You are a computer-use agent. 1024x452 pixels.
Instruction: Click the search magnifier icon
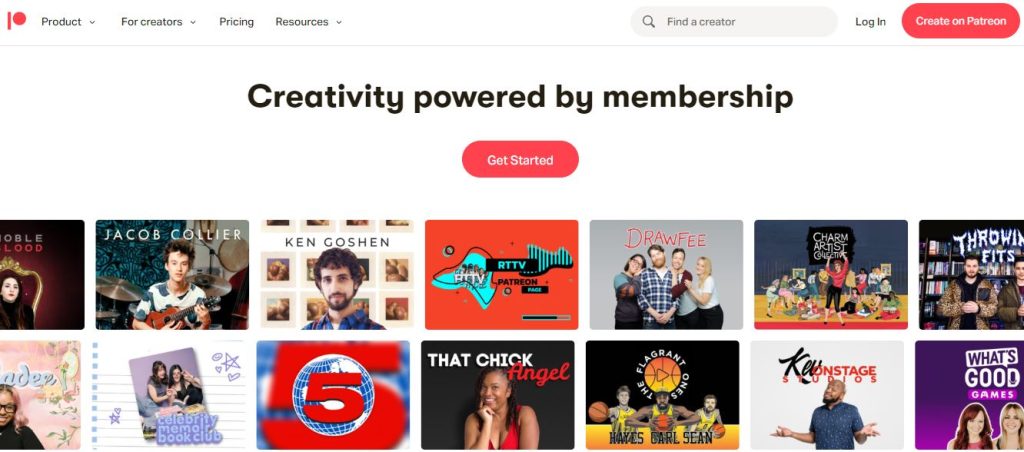tap(648, 22)
